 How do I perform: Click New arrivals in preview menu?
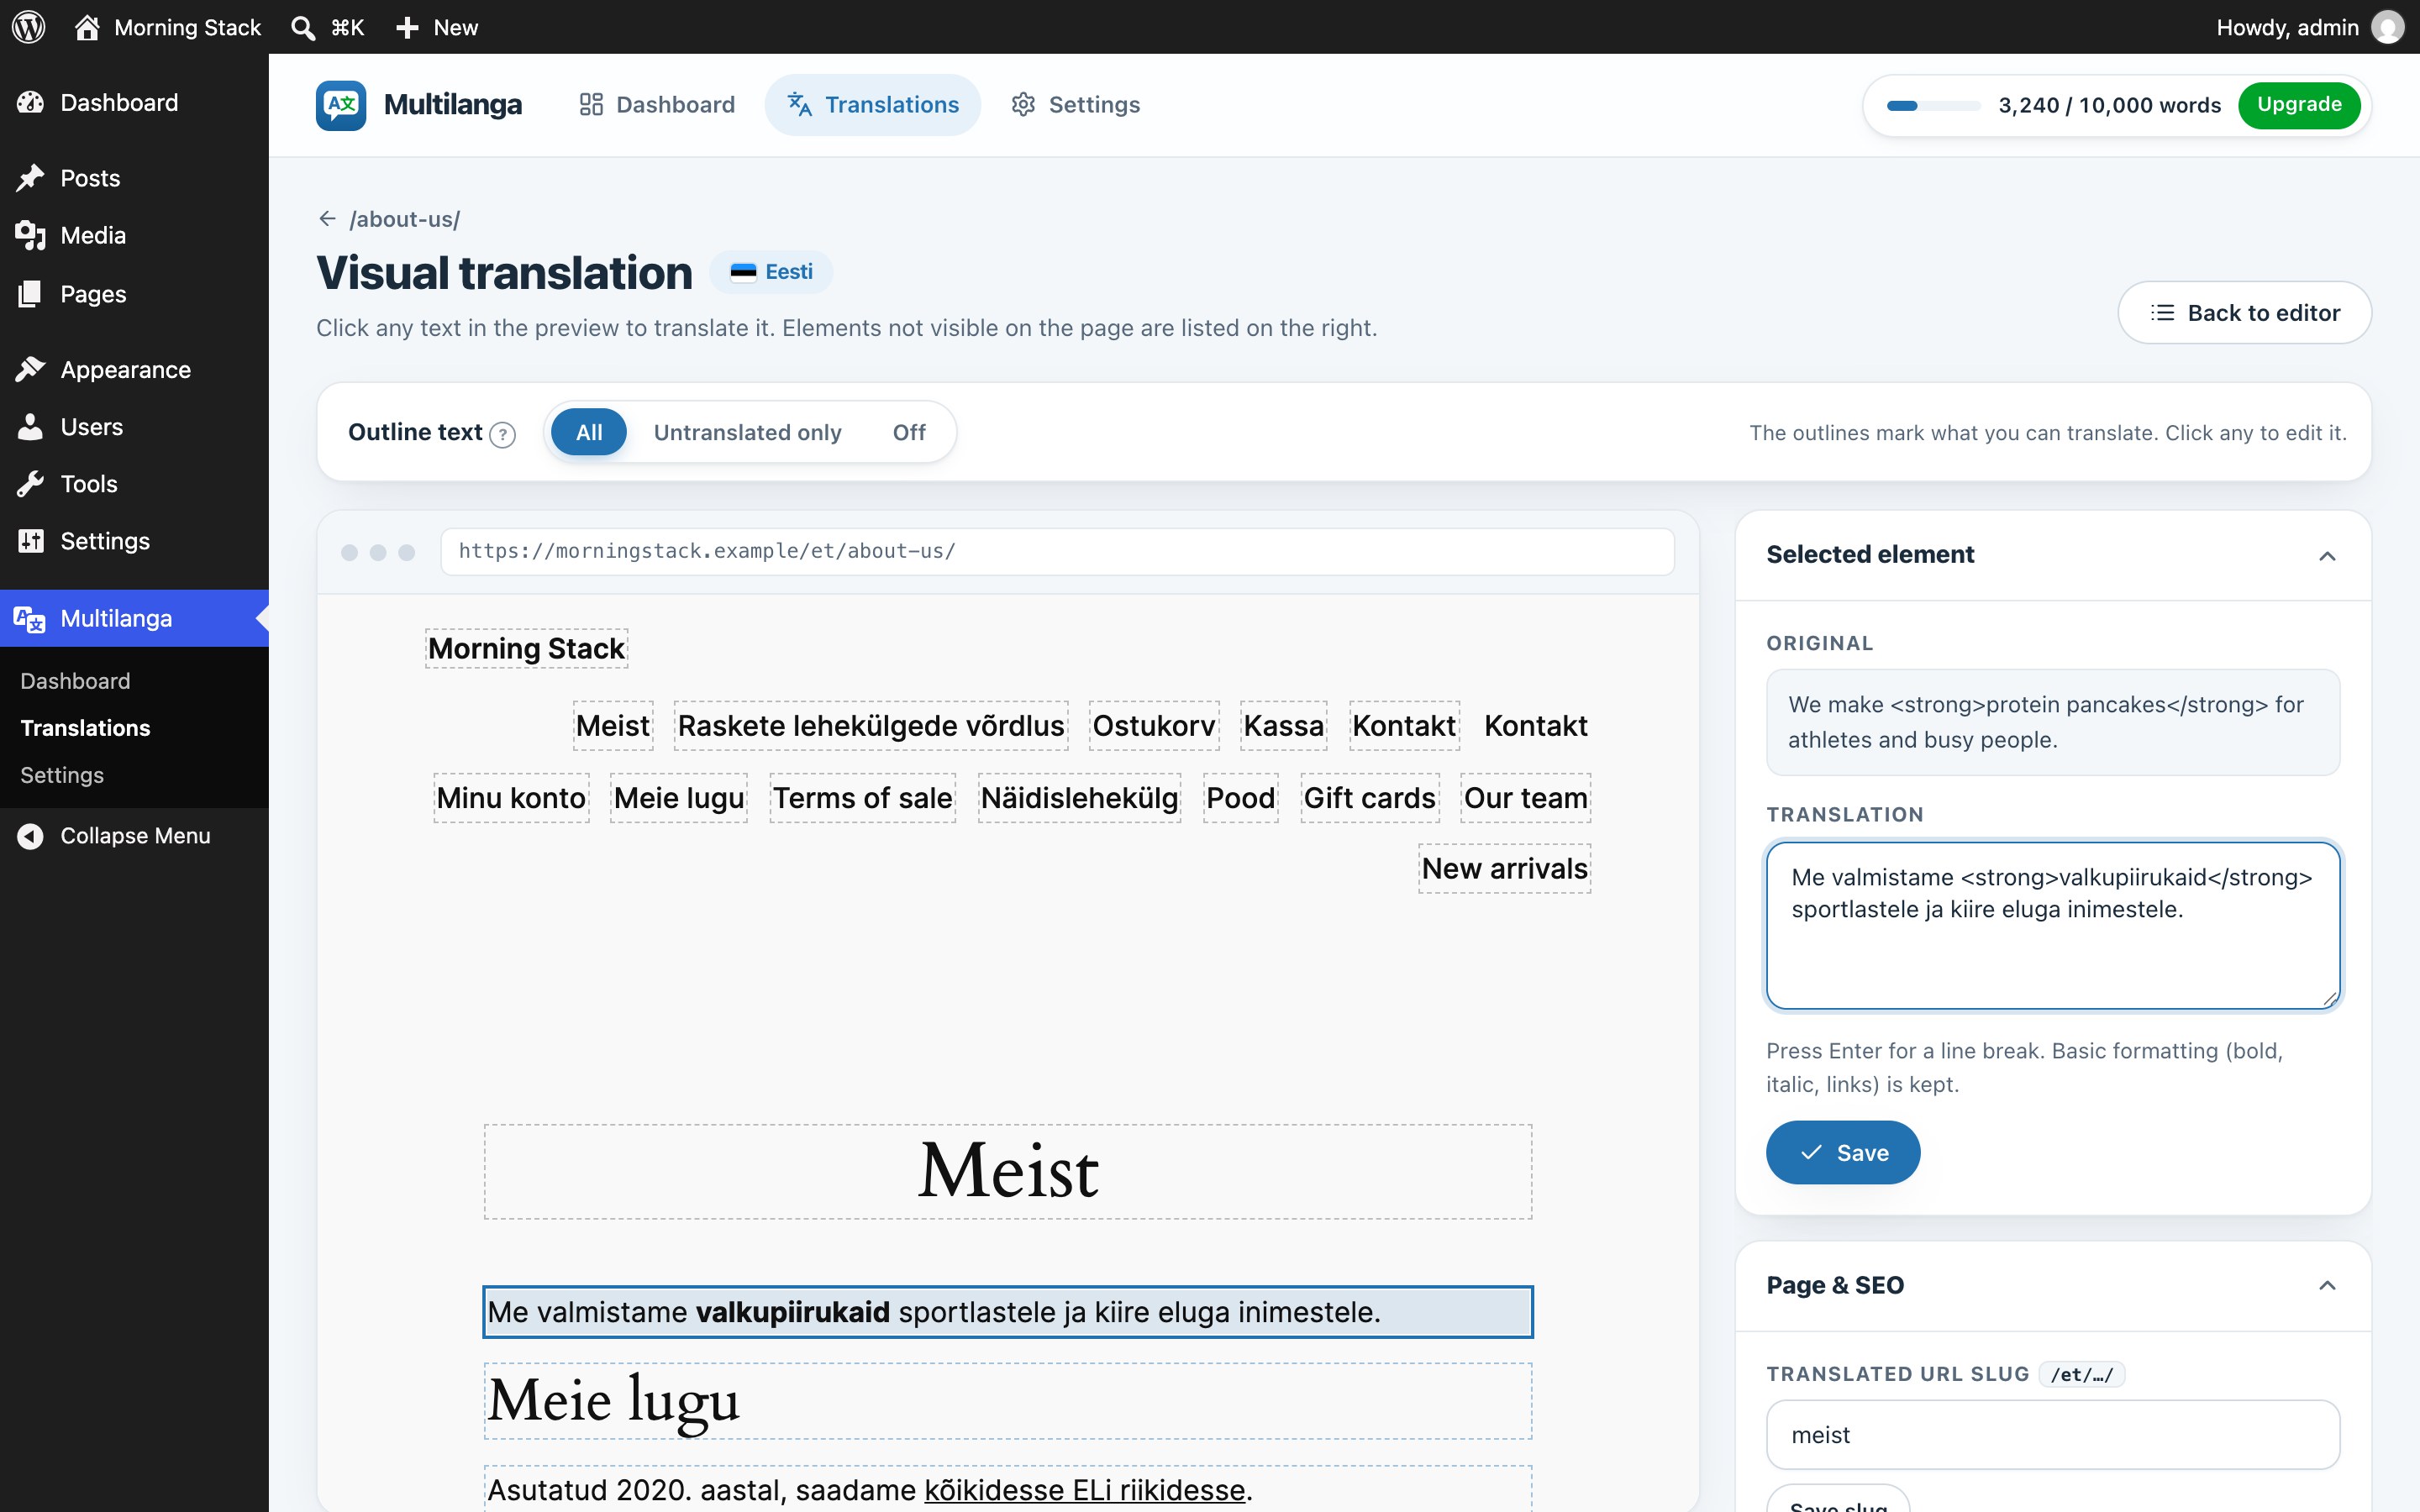1504,869
